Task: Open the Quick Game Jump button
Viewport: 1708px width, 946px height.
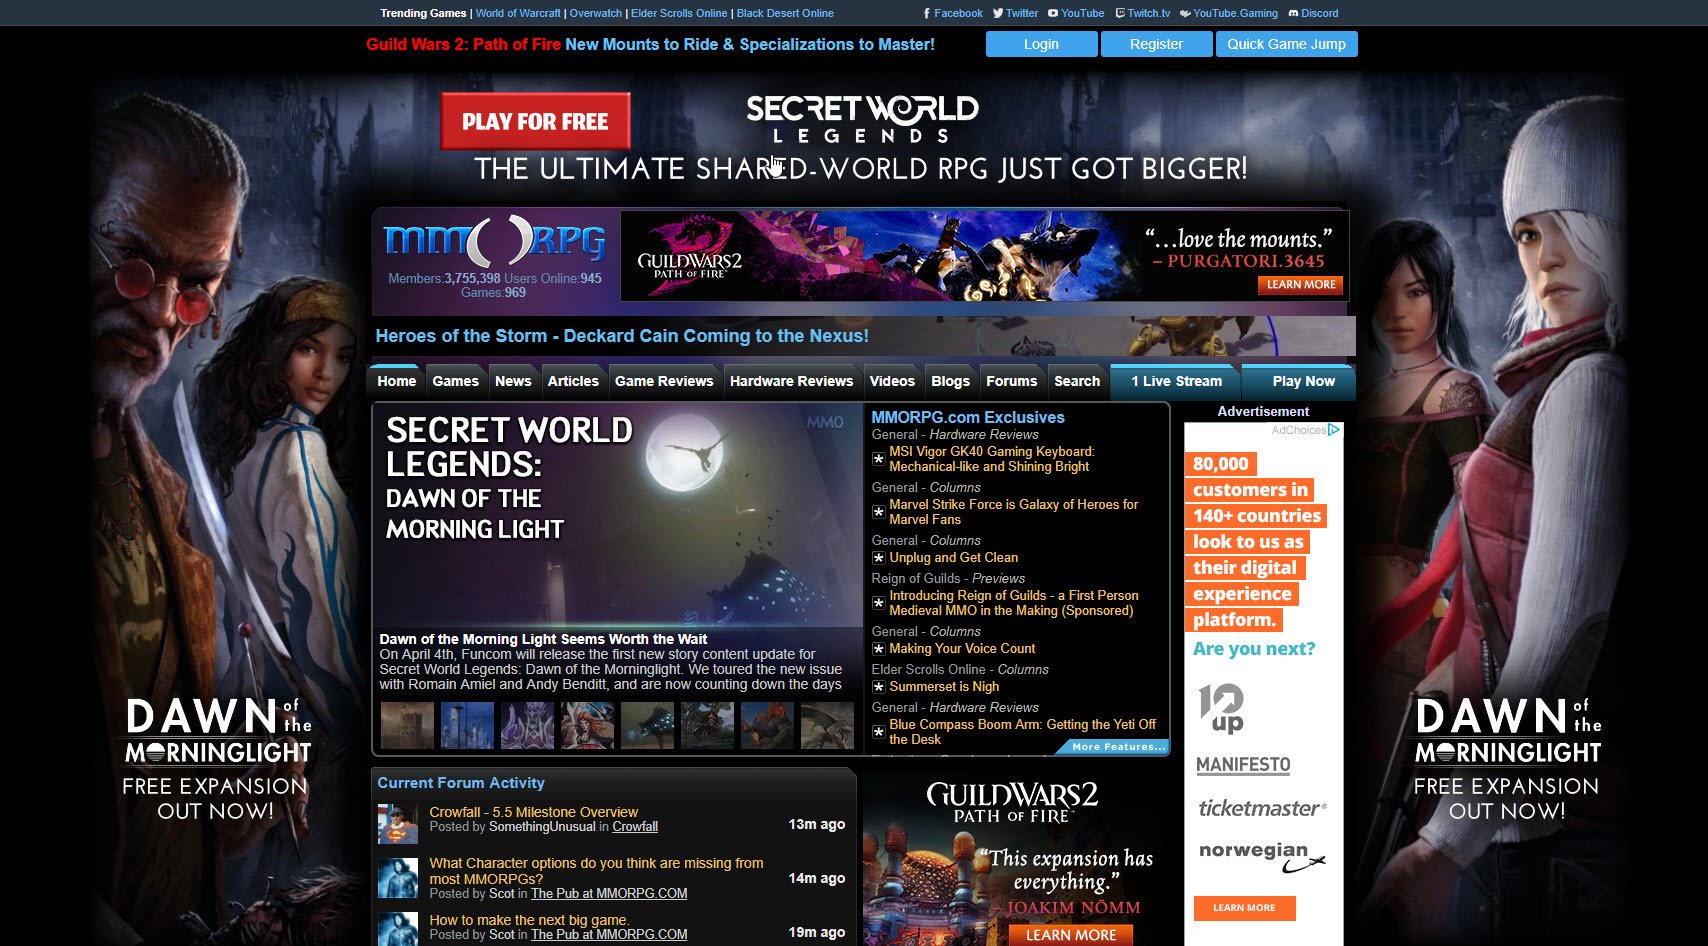Action: [1286, 44]
